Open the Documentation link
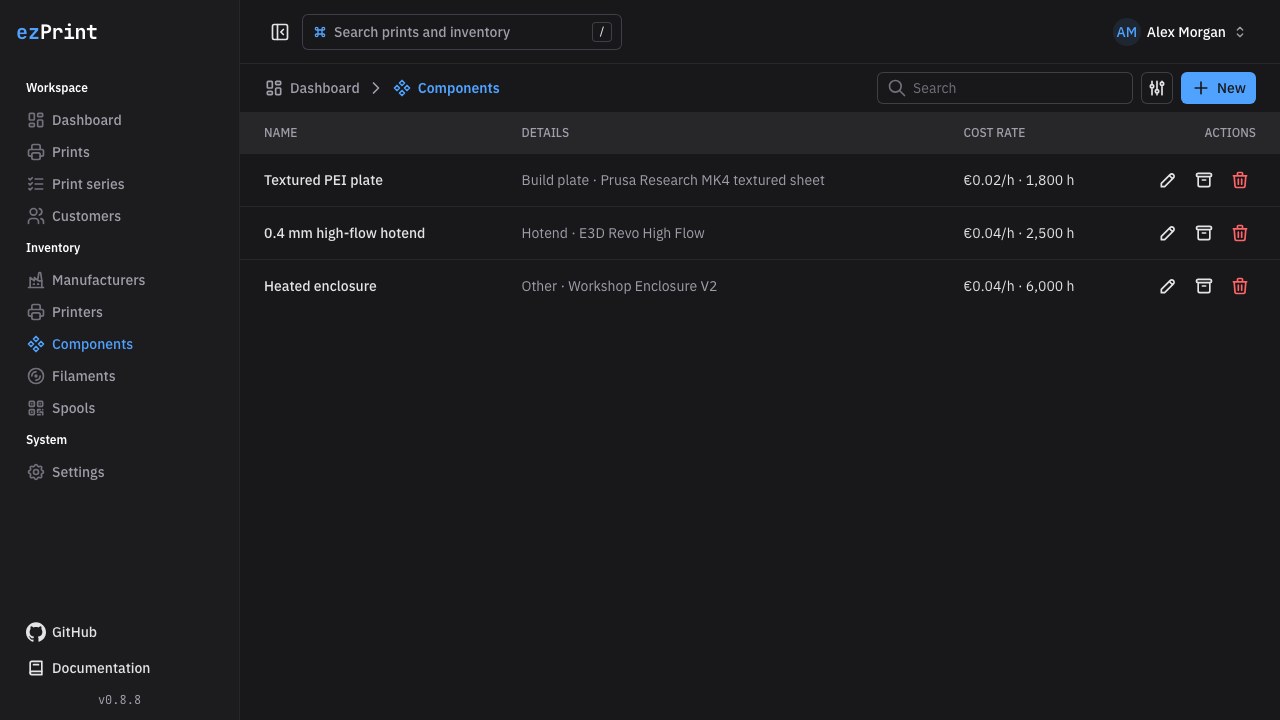Image resolution: width=1280 pixels, height=720 pixels. [88, 668]
